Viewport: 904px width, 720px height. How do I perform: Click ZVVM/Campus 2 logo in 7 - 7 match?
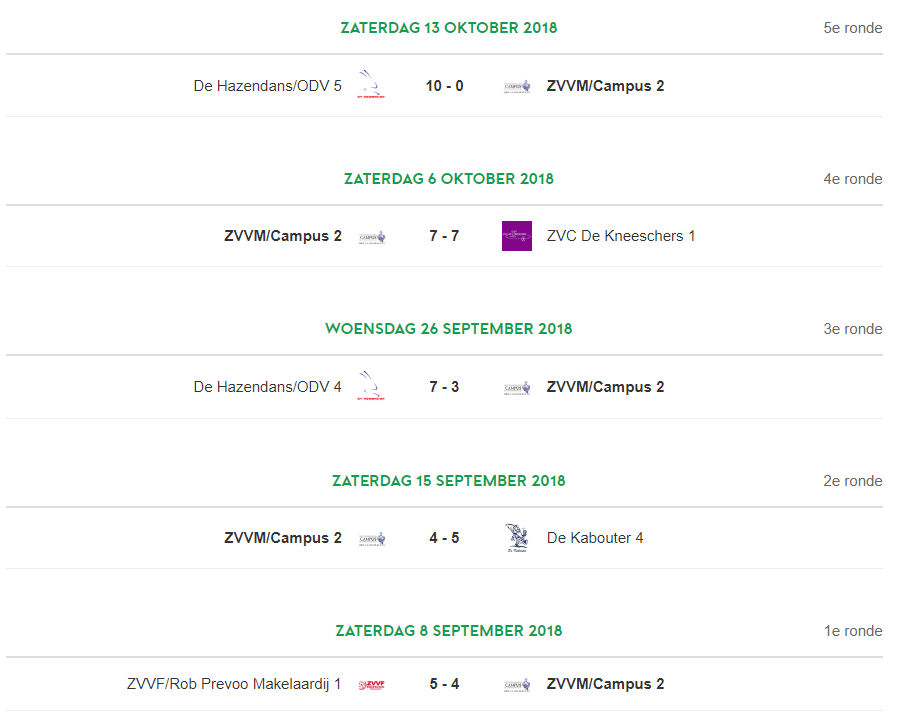(x=372, y=237)
